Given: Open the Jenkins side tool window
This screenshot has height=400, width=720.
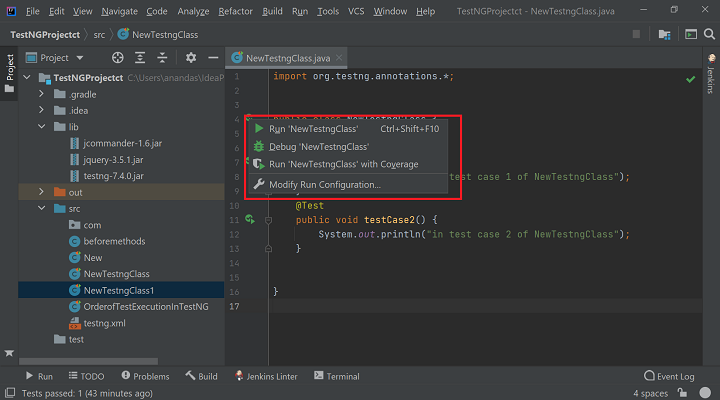Looking at the screenshot, I should coord(711,73).
